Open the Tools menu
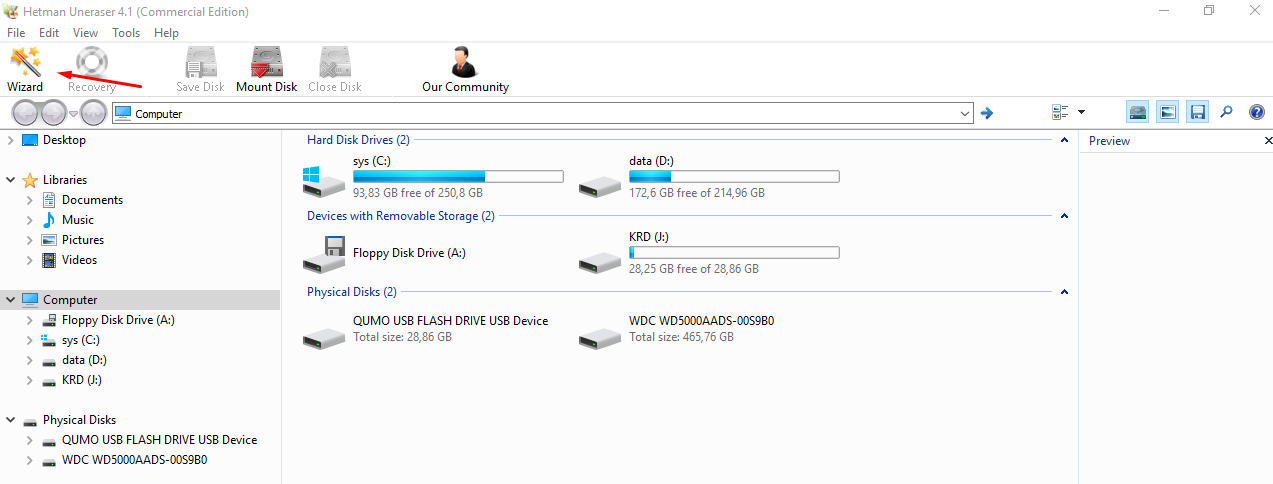The image size is (1273, 484). coord(126,33)
